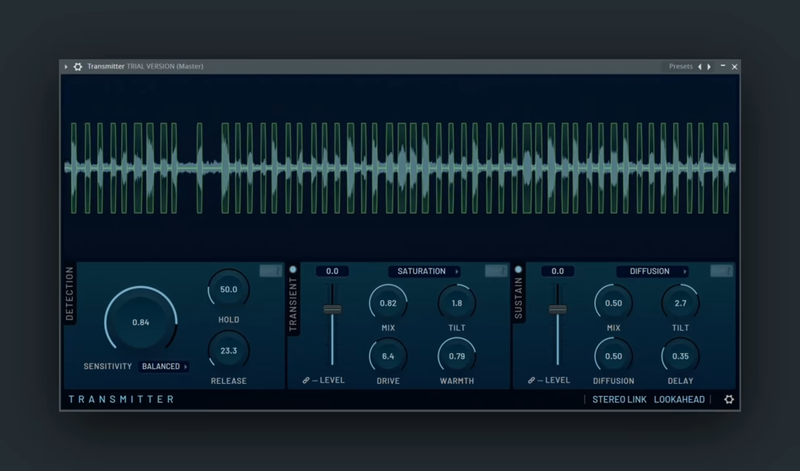This screenshot has width=800, height=471.
Task: Toggle the Transient level link icon
Action: pyautogui.click(x=306, y=380)
